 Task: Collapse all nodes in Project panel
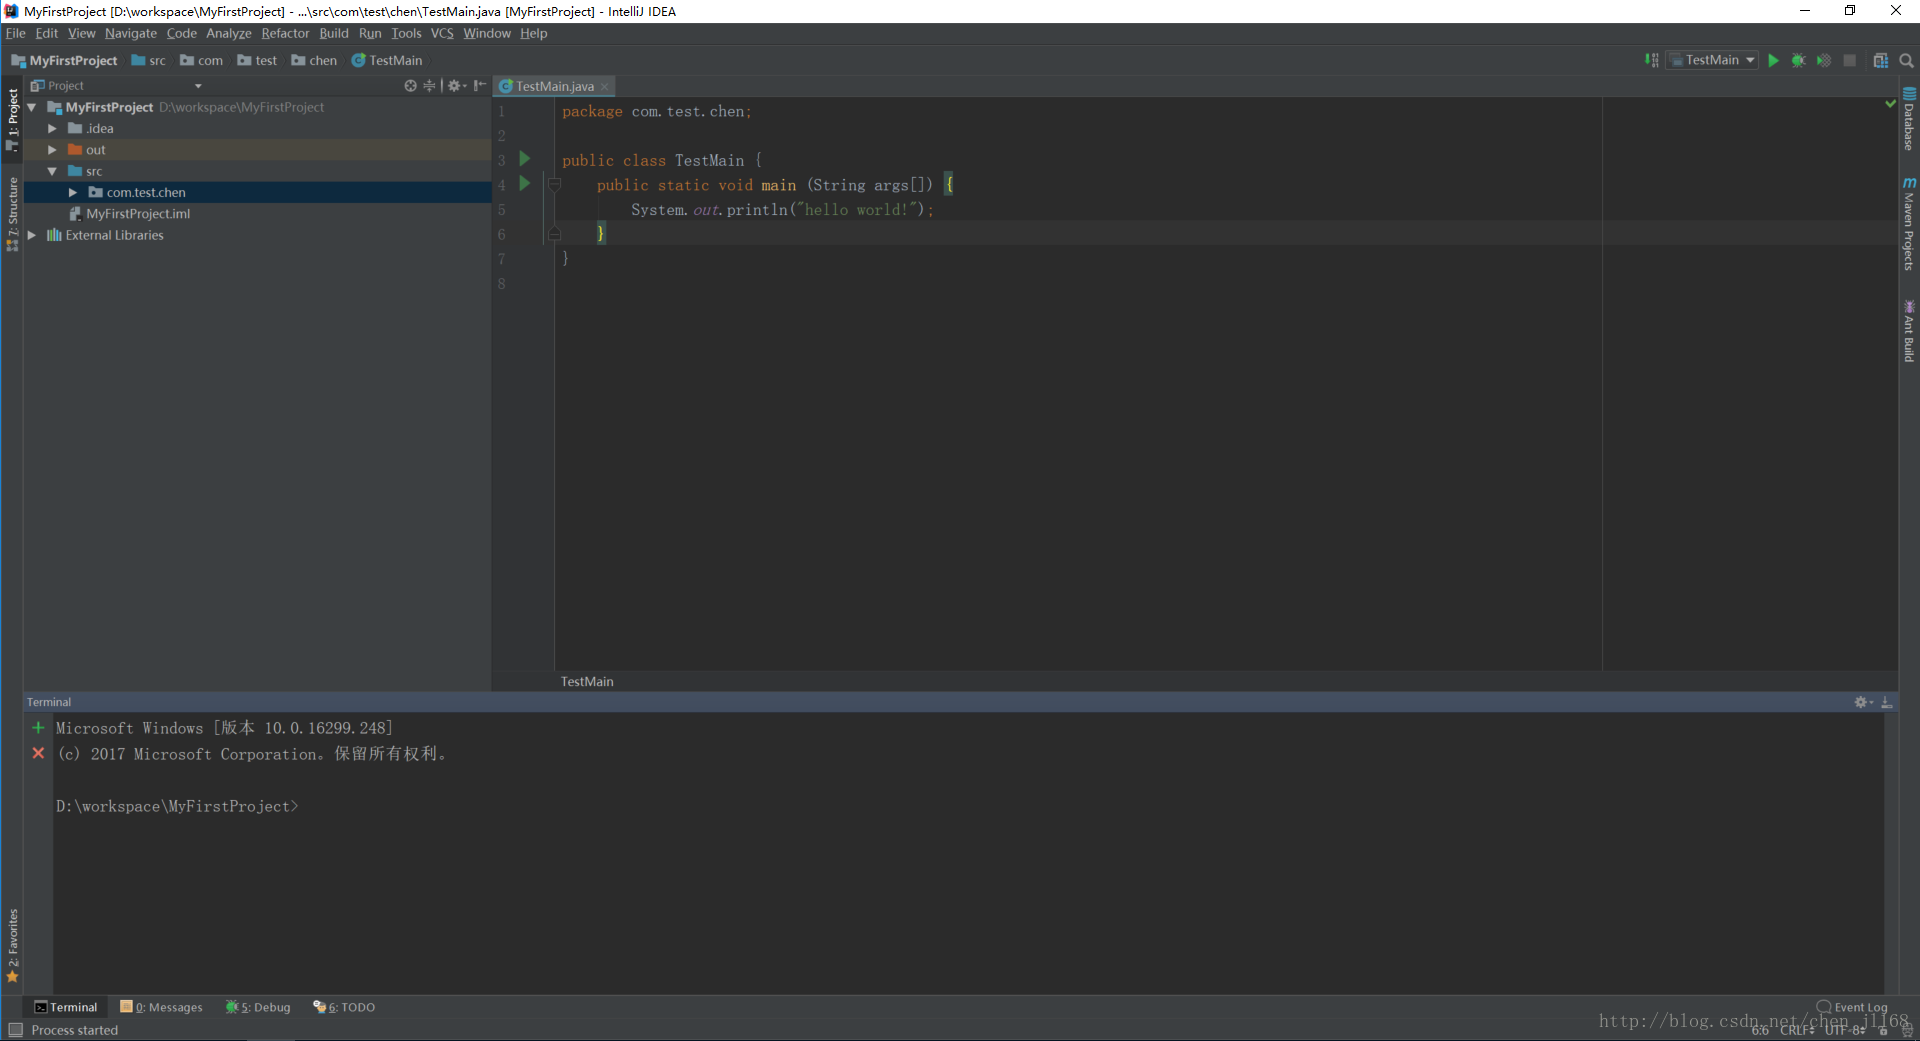pyautogui.click(x=429, y=86)
